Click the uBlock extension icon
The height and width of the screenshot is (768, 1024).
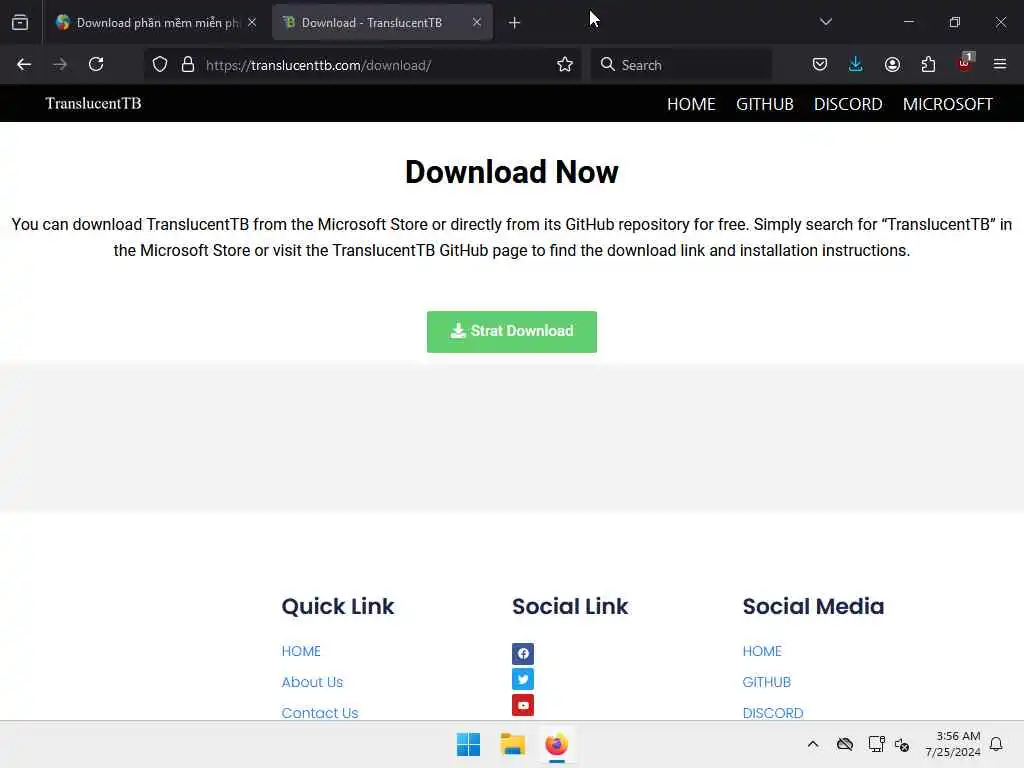pos(965,63)
